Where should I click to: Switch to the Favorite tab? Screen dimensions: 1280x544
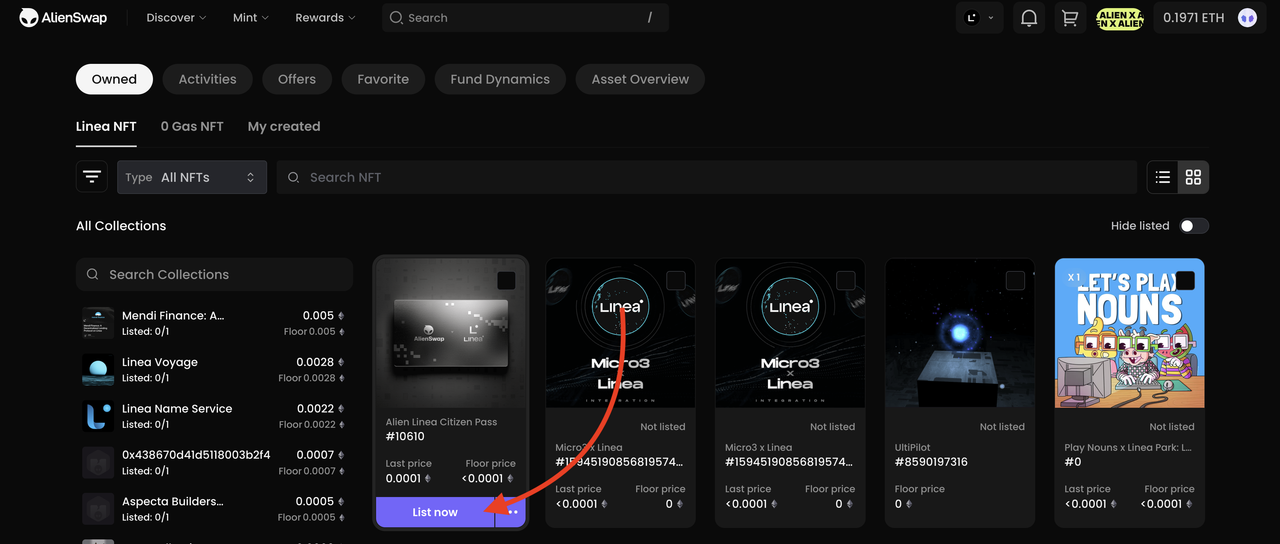(383, 79)
